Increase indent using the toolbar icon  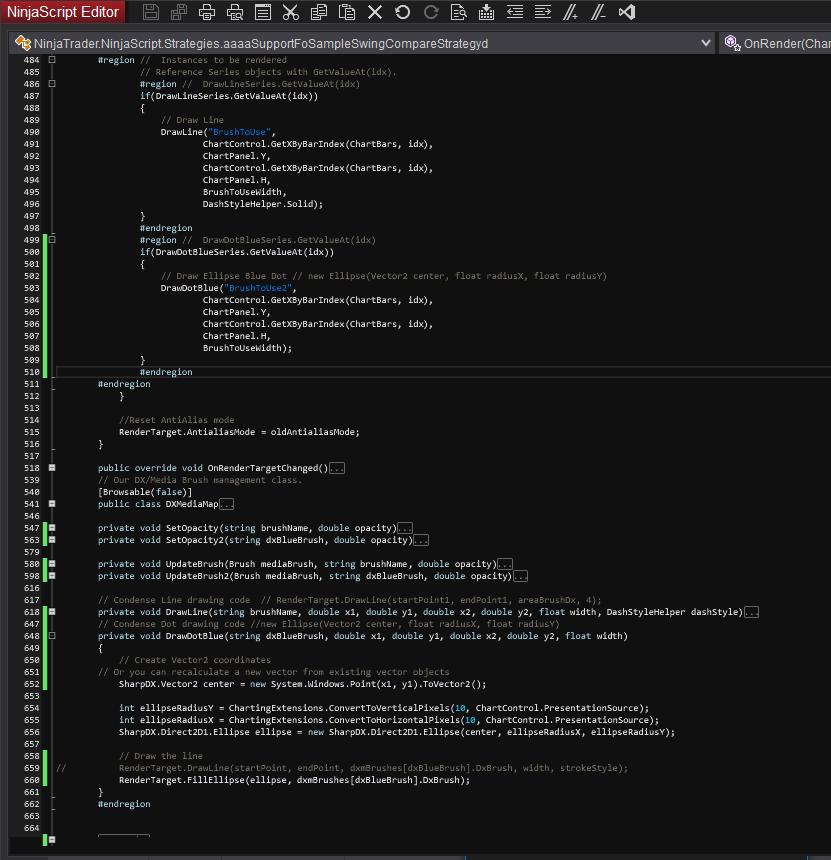coord(542,13)
